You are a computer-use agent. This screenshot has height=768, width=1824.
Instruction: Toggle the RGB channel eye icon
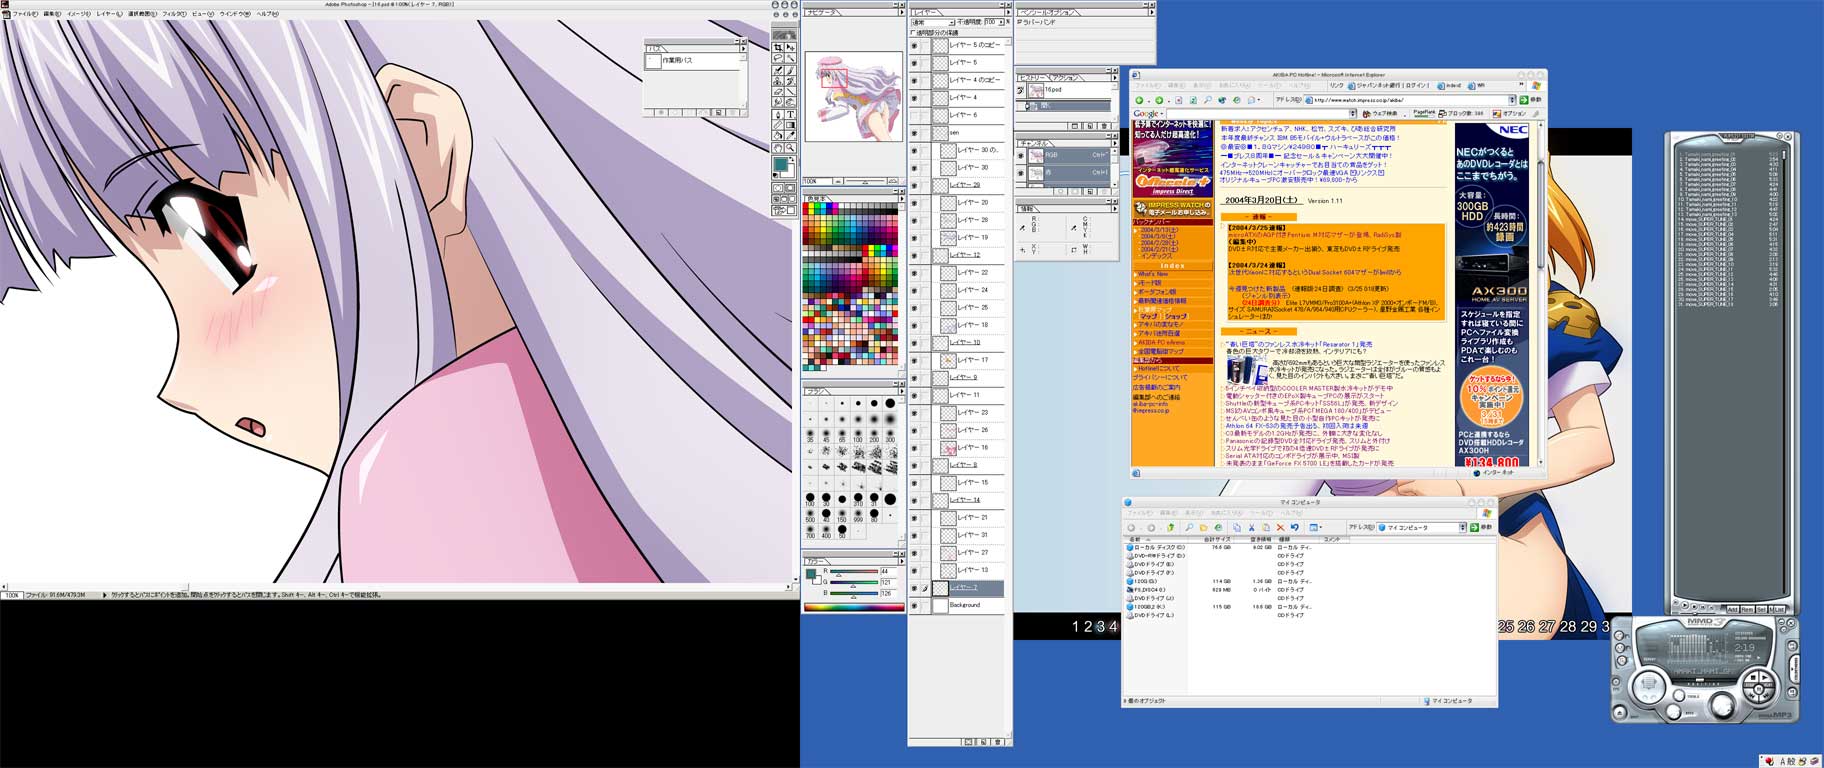[x=1020, y=155]
